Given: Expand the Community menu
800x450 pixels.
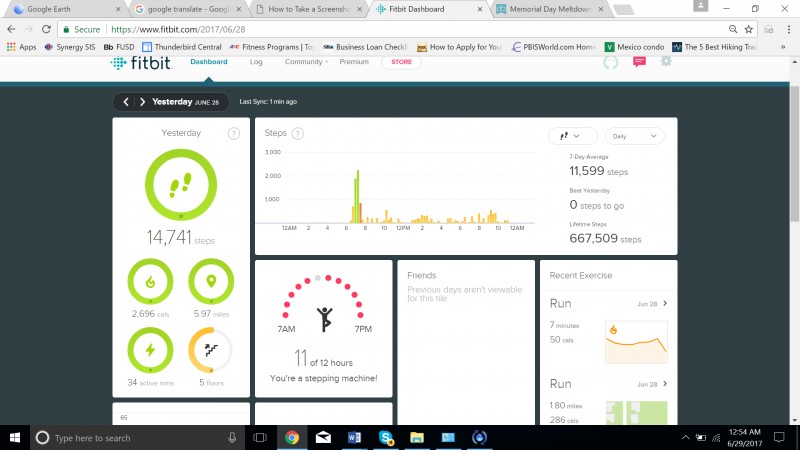Looking at the screenshot, I should click(x=305, y=62).
